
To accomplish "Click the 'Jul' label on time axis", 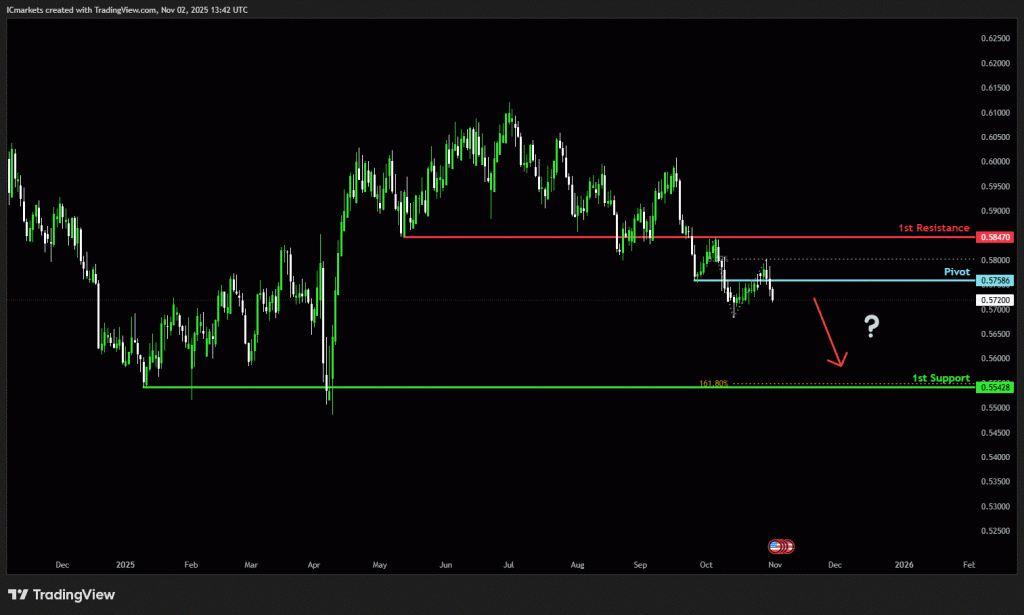I will [x=509, y=565].
